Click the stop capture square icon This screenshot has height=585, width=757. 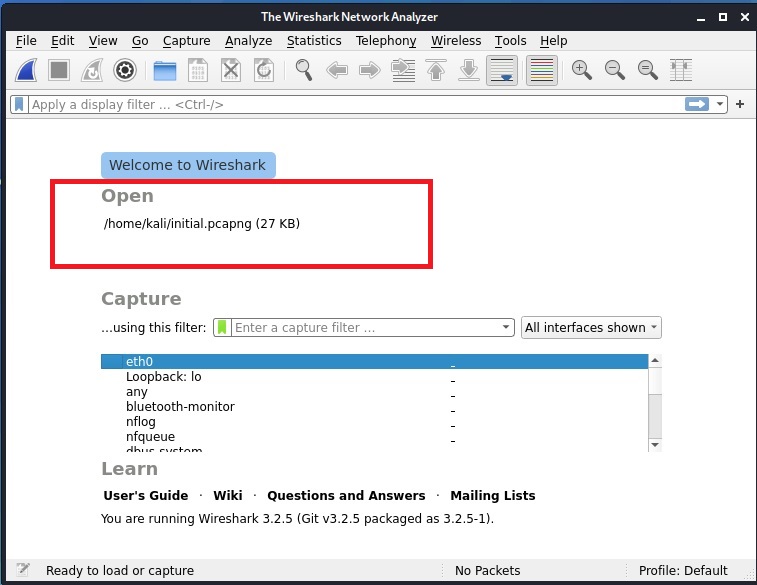(59, 70)
